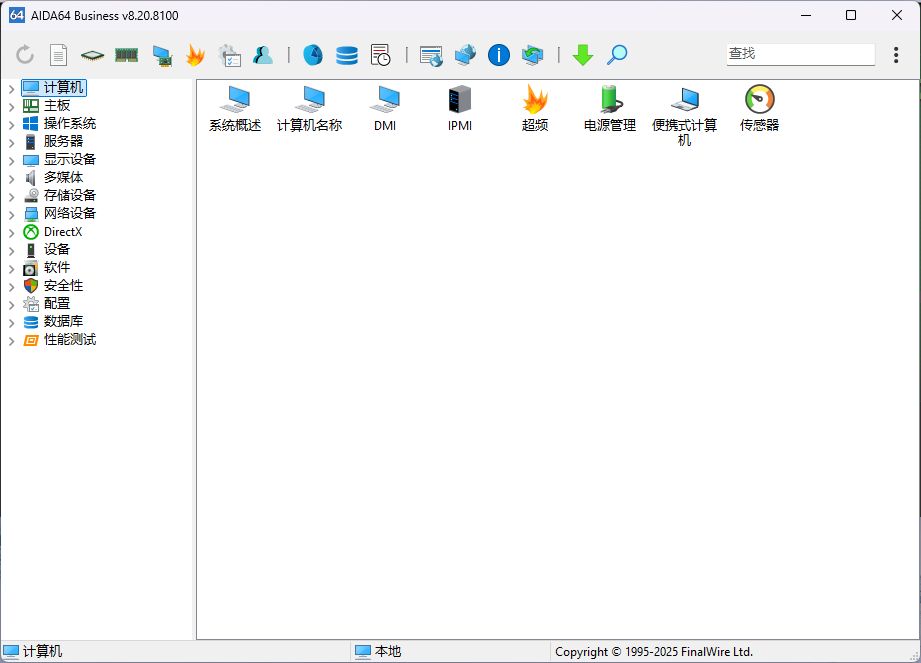Expand the 主板 tree node

coord(11,104)
